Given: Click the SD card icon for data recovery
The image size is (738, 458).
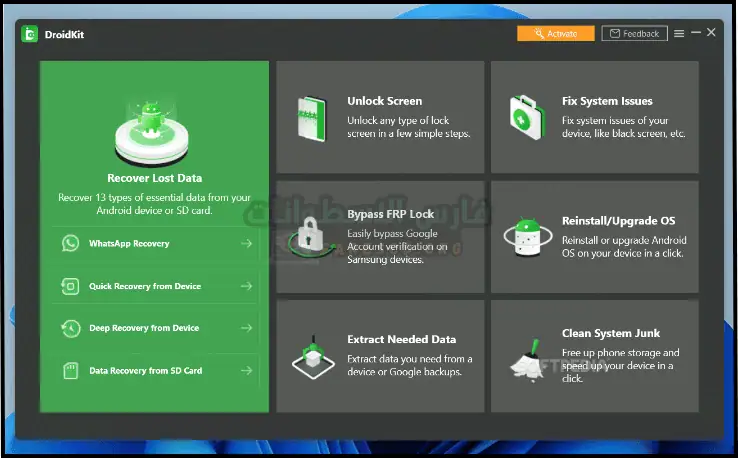Looking at the screenshot, I should coord(70,370).
